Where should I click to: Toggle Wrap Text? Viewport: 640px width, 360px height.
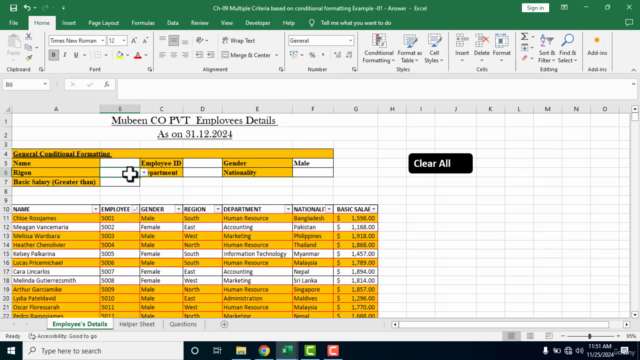(x=239, y=40)
